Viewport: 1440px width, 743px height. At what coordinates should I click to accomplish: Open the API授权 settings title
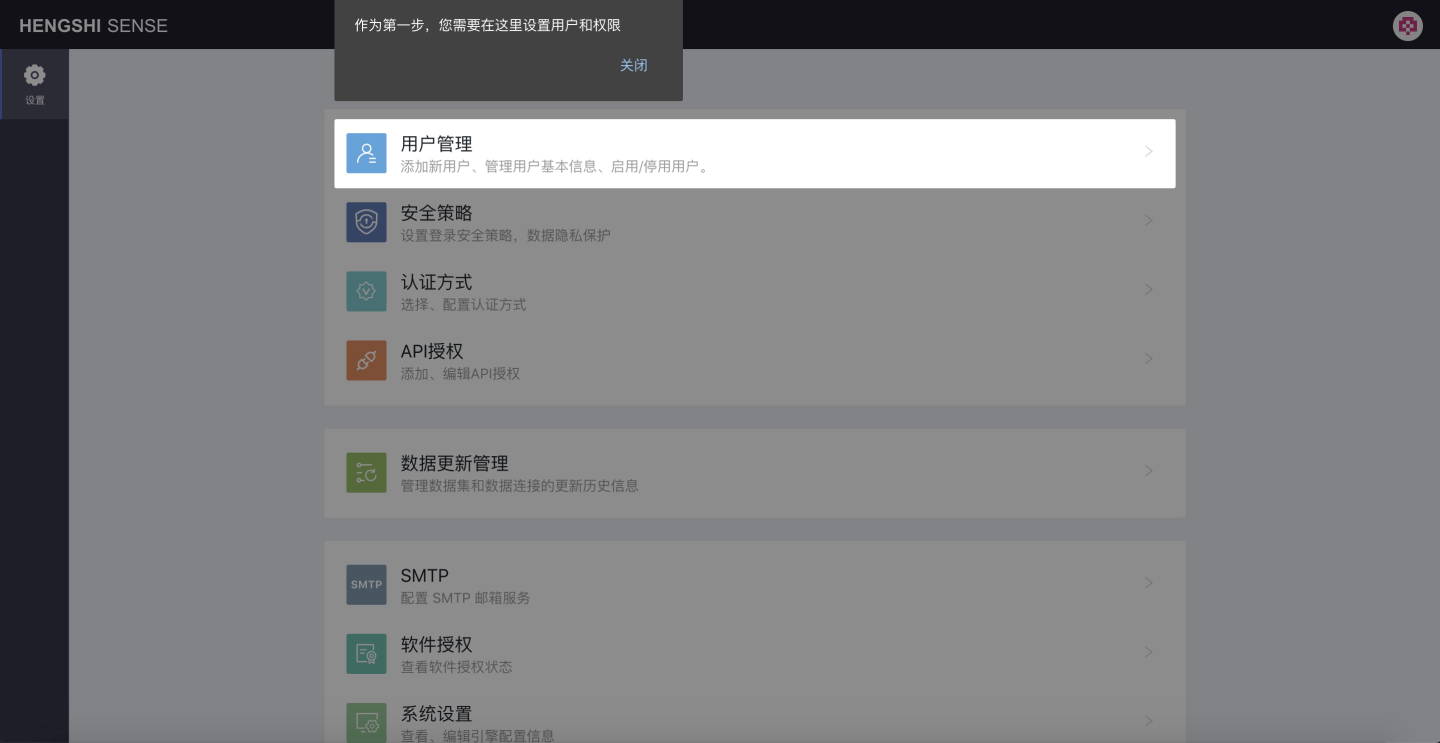click(432, 352)
